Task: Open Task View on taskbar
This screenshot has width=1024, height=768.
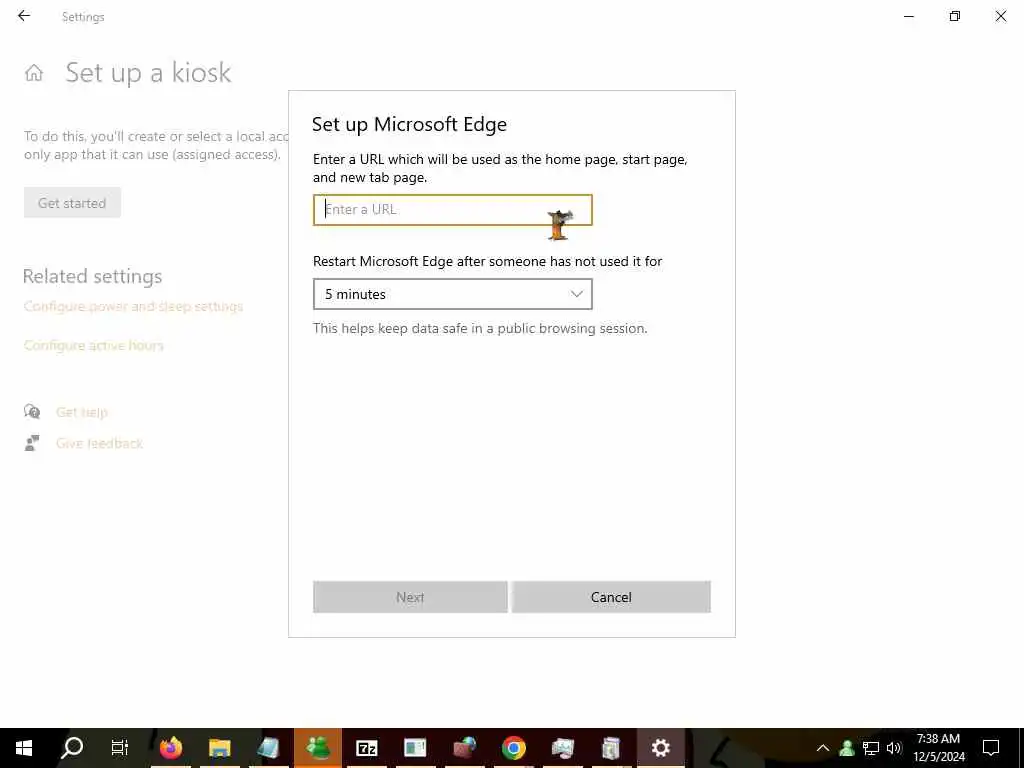Action: point(120,748)
